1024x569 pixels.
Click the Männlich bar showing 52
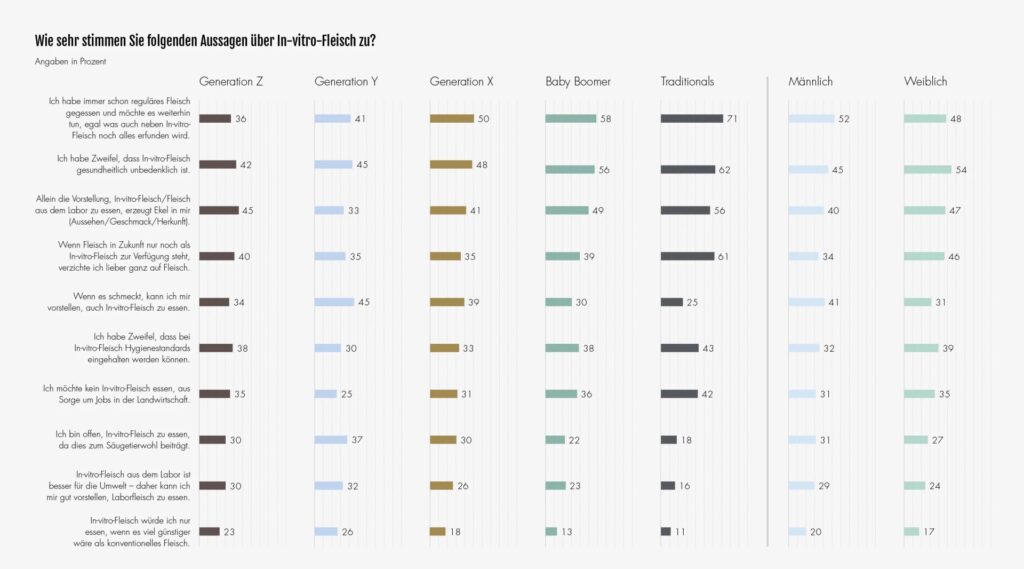(811, 119)
